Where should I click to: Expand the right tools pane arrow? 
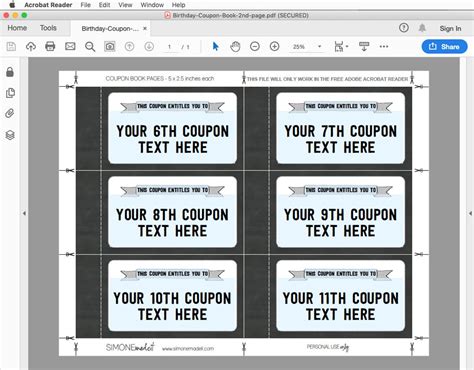pos(470,213)
